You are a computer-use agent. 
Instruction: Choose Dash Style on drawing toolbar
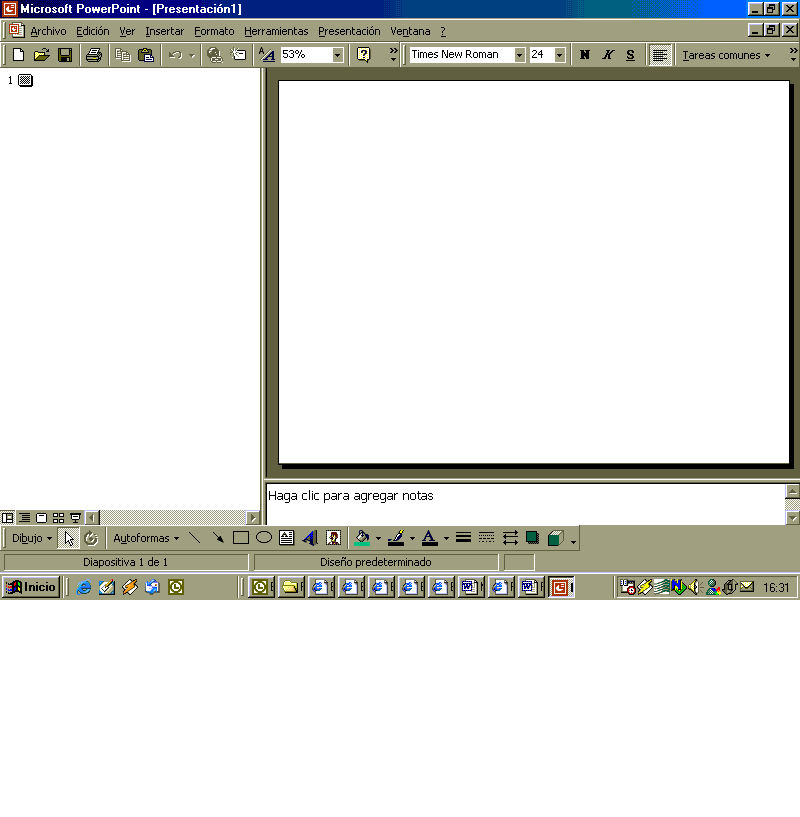tap(486, 538)
